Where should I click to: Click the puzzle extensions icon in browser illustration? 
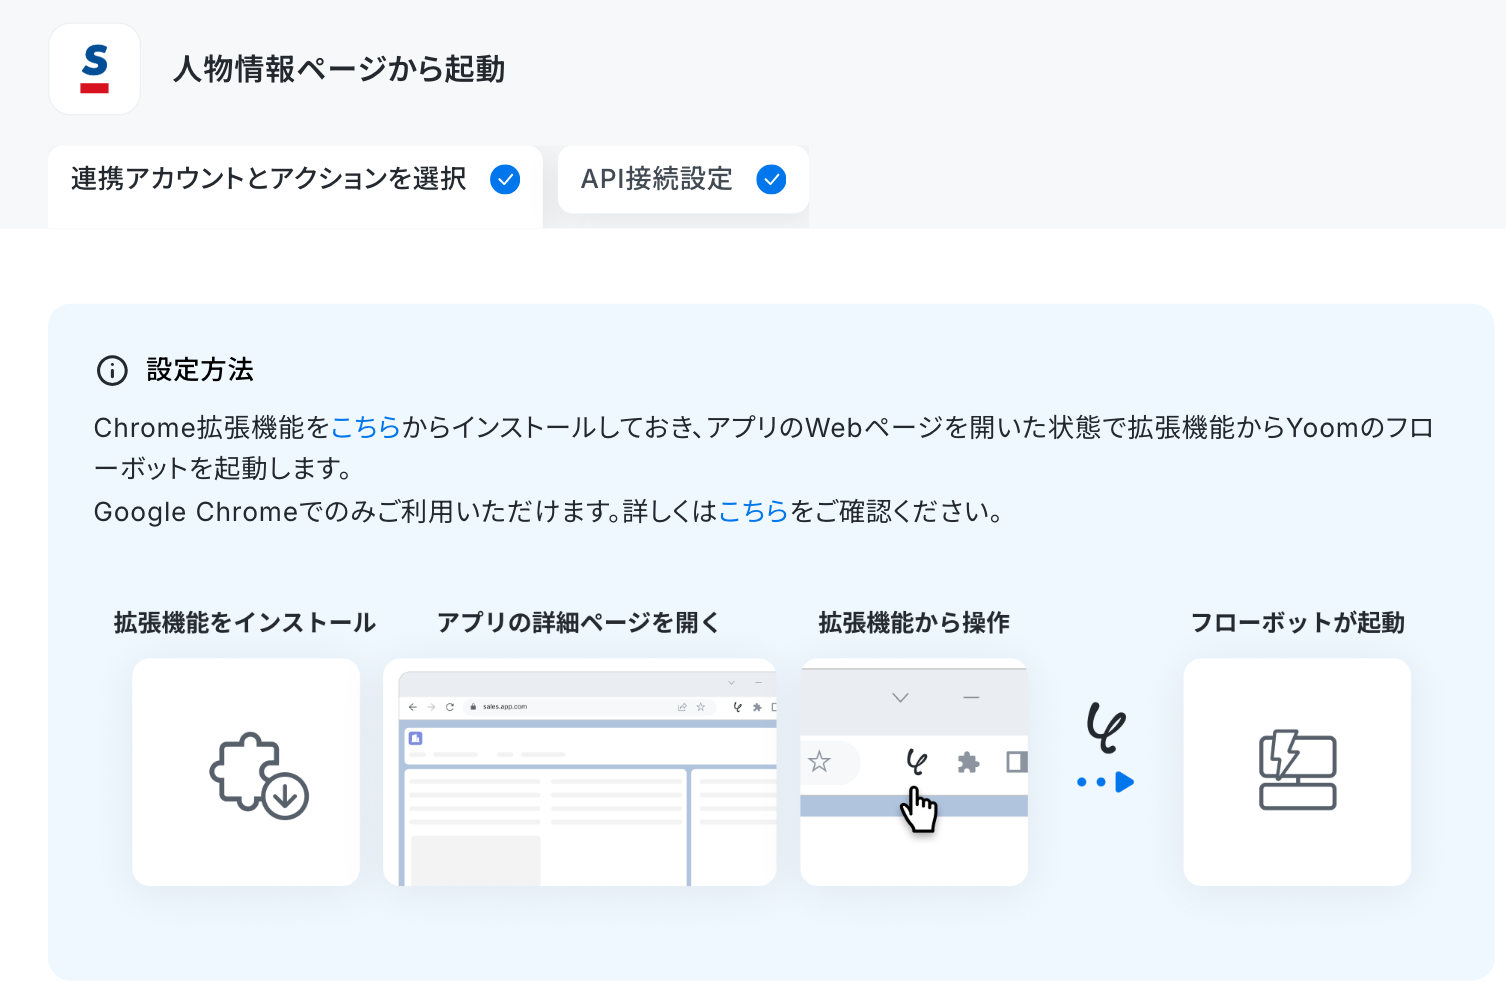tap(968, 762)
